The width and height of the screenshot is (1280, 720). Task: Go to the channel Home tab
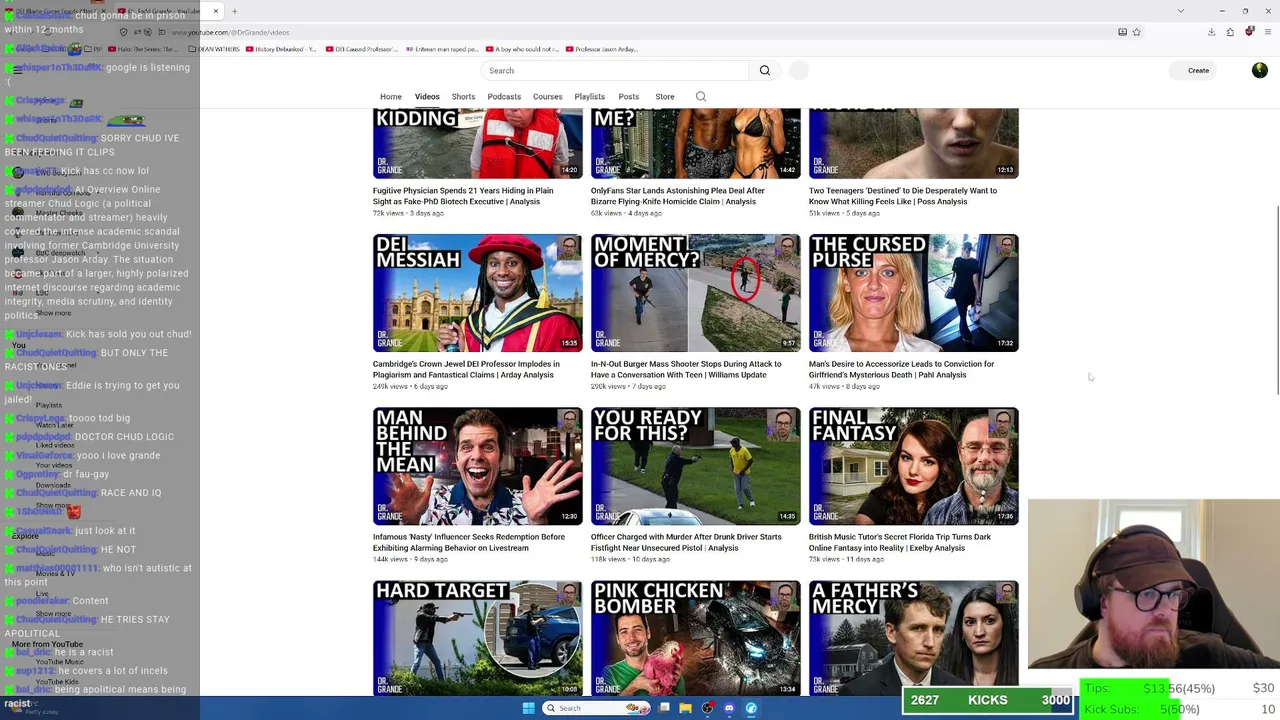391,97
